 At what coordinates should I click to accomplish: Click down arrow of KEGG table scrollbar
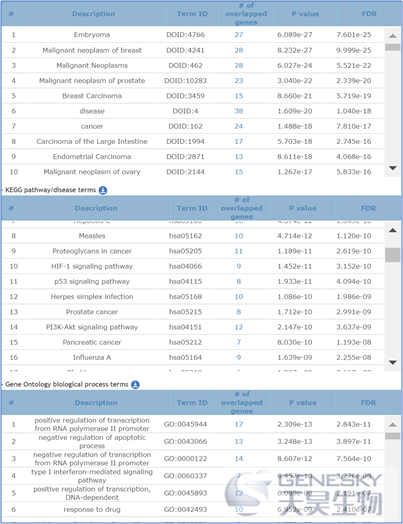tap(393, 362)
